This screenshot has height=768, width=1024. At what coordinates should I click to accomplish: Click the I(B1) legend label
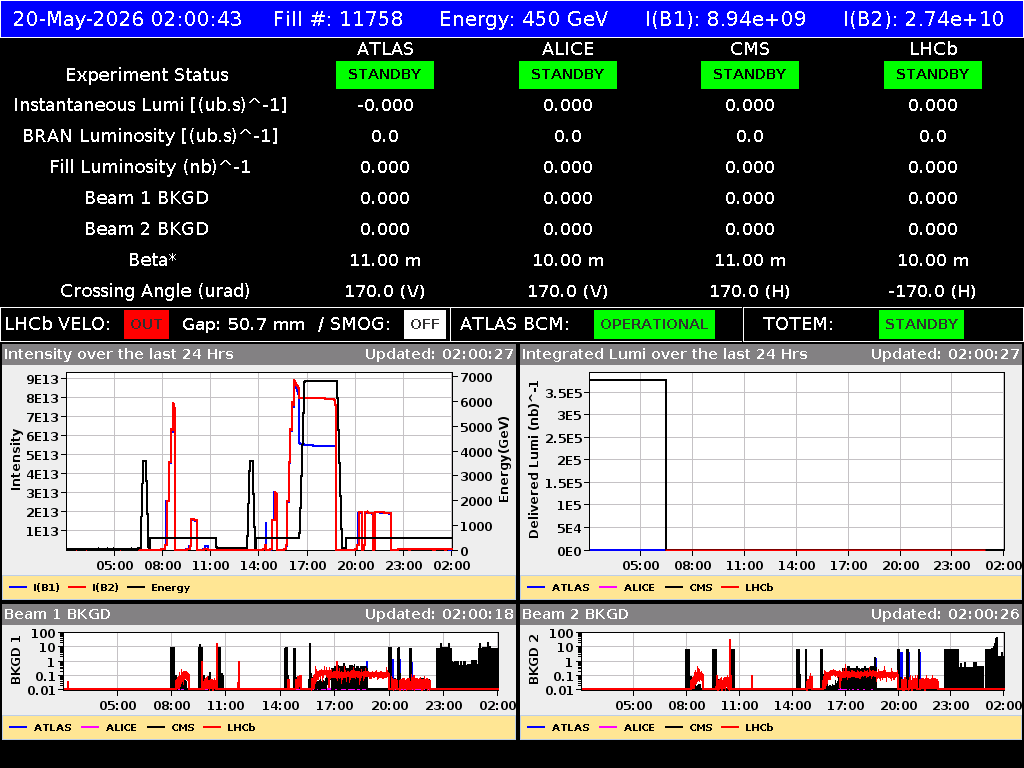tap(46, 587)
